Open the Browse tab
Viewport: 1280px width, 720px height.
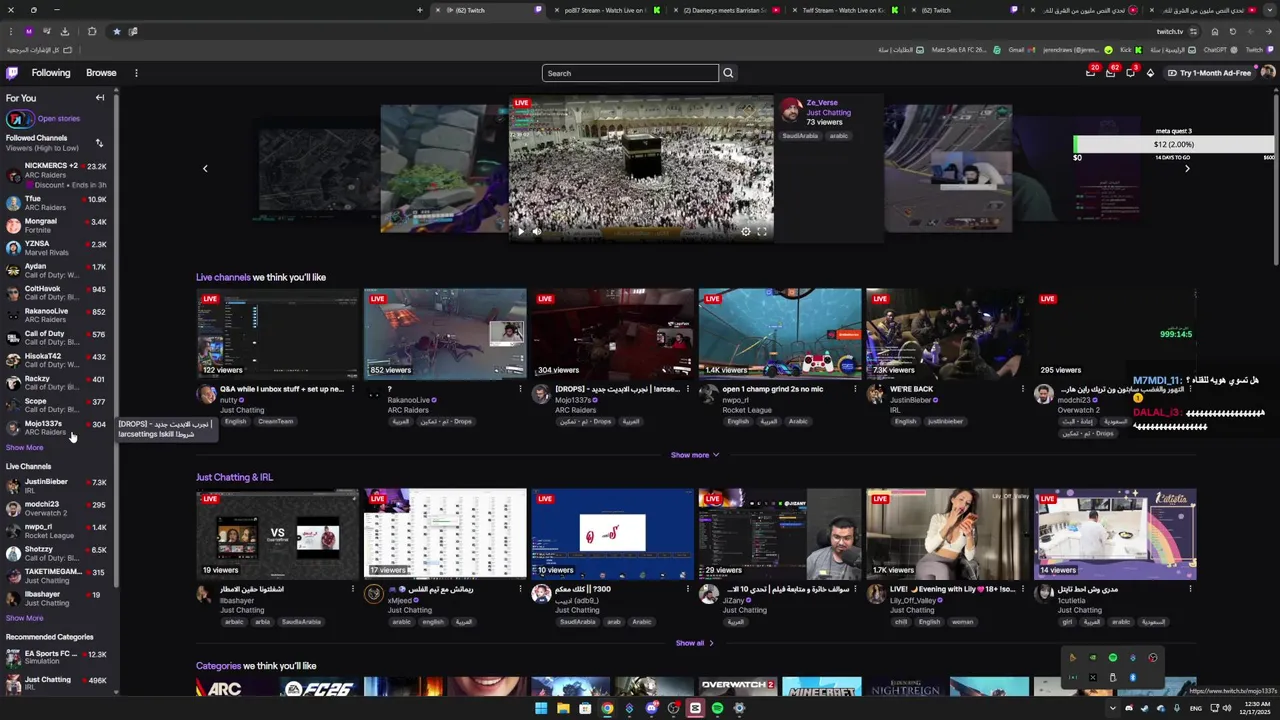[x=101, y=73]
